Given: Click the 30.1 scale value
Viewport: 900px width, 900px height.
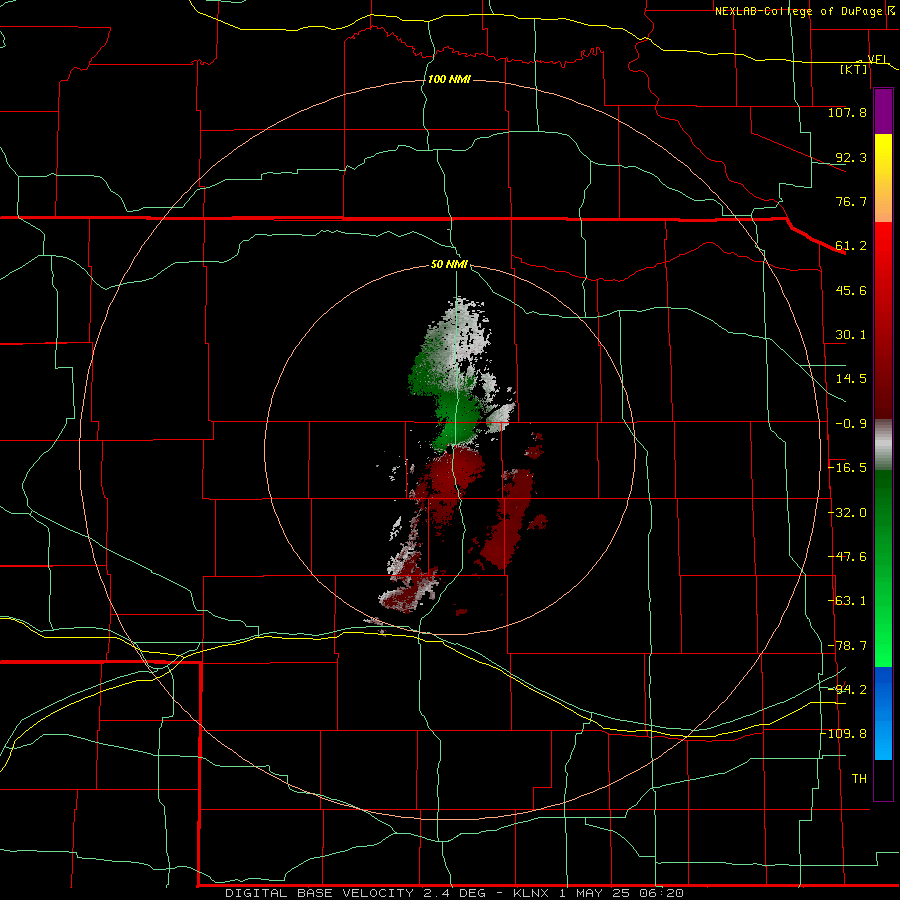Looking at the screenshot, I should pyautogui.click(x=851, y=335).
